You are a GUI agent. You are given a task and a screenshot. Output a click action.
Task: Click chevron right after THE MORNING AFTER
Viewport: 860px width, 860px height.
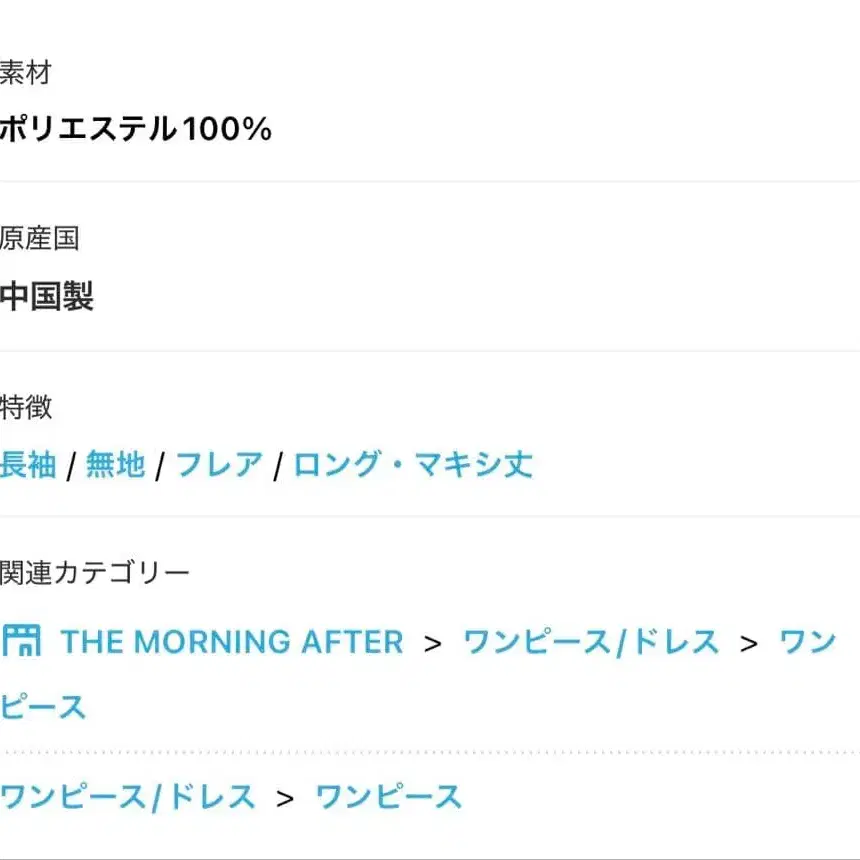[433, 643]
